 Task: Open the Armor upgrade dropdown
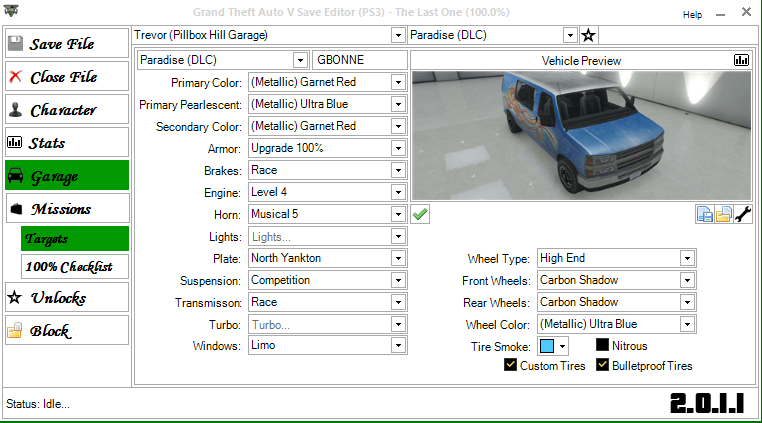(x=398, y=148)
